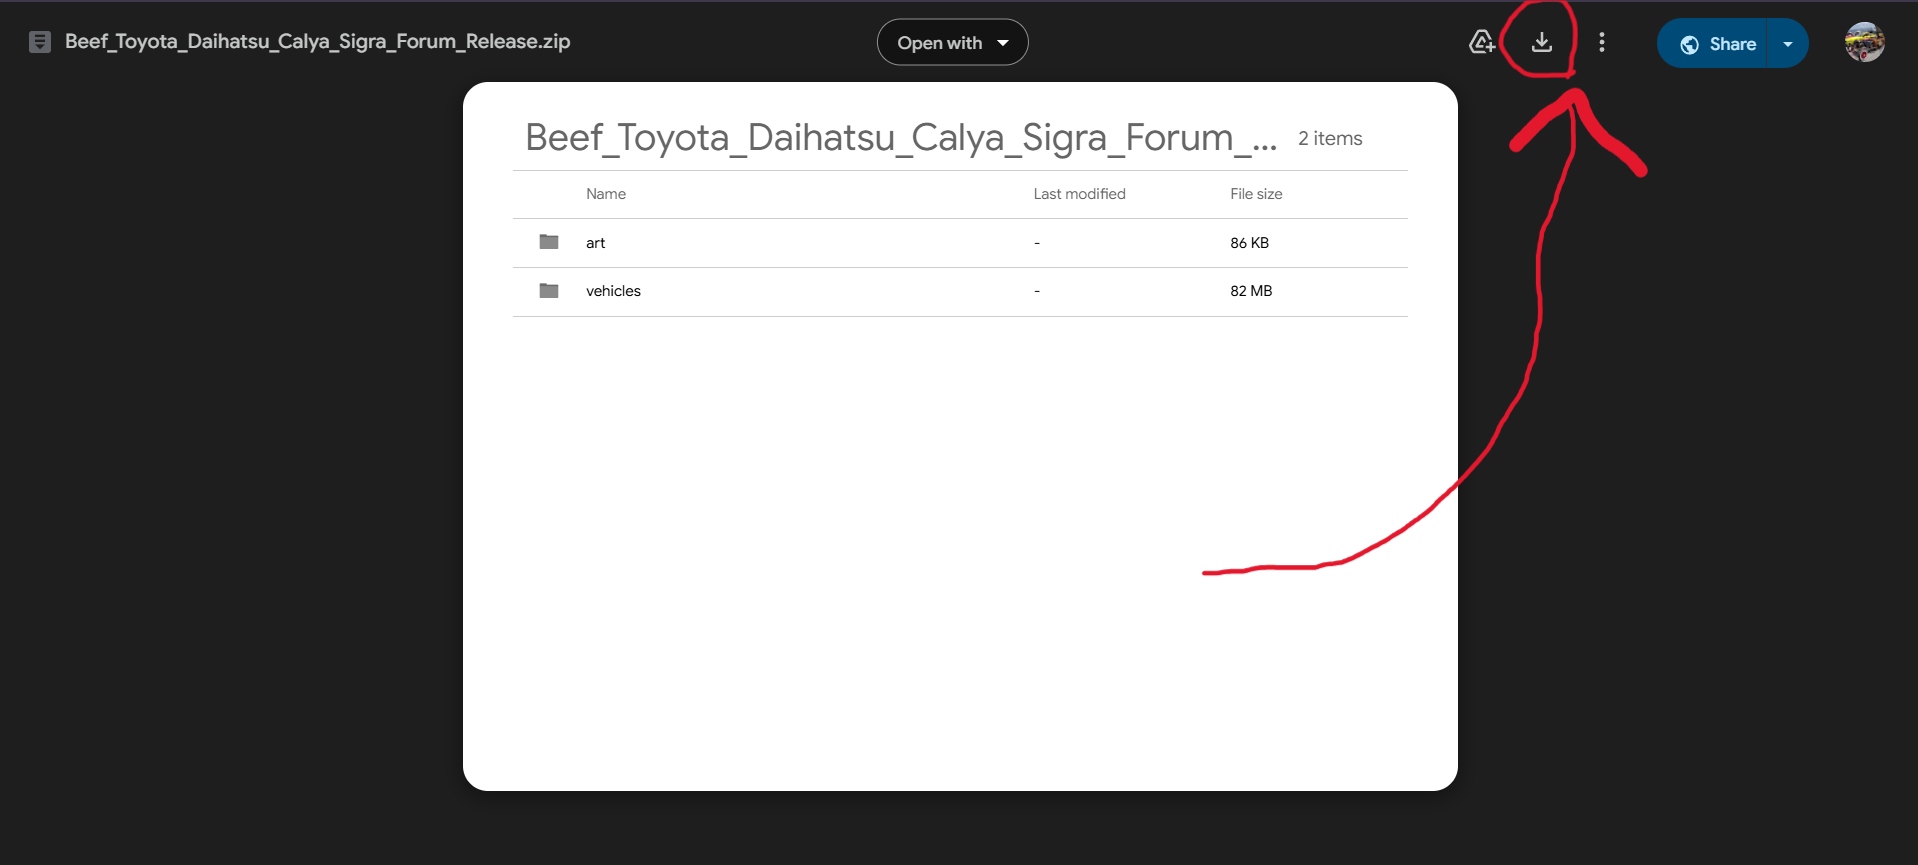Click the vehicles folder icon

(549, 291)
